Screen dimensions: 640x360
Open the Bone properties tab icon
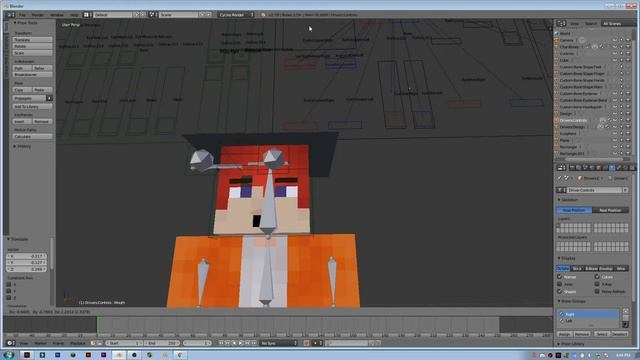click(x=618, y=168)
